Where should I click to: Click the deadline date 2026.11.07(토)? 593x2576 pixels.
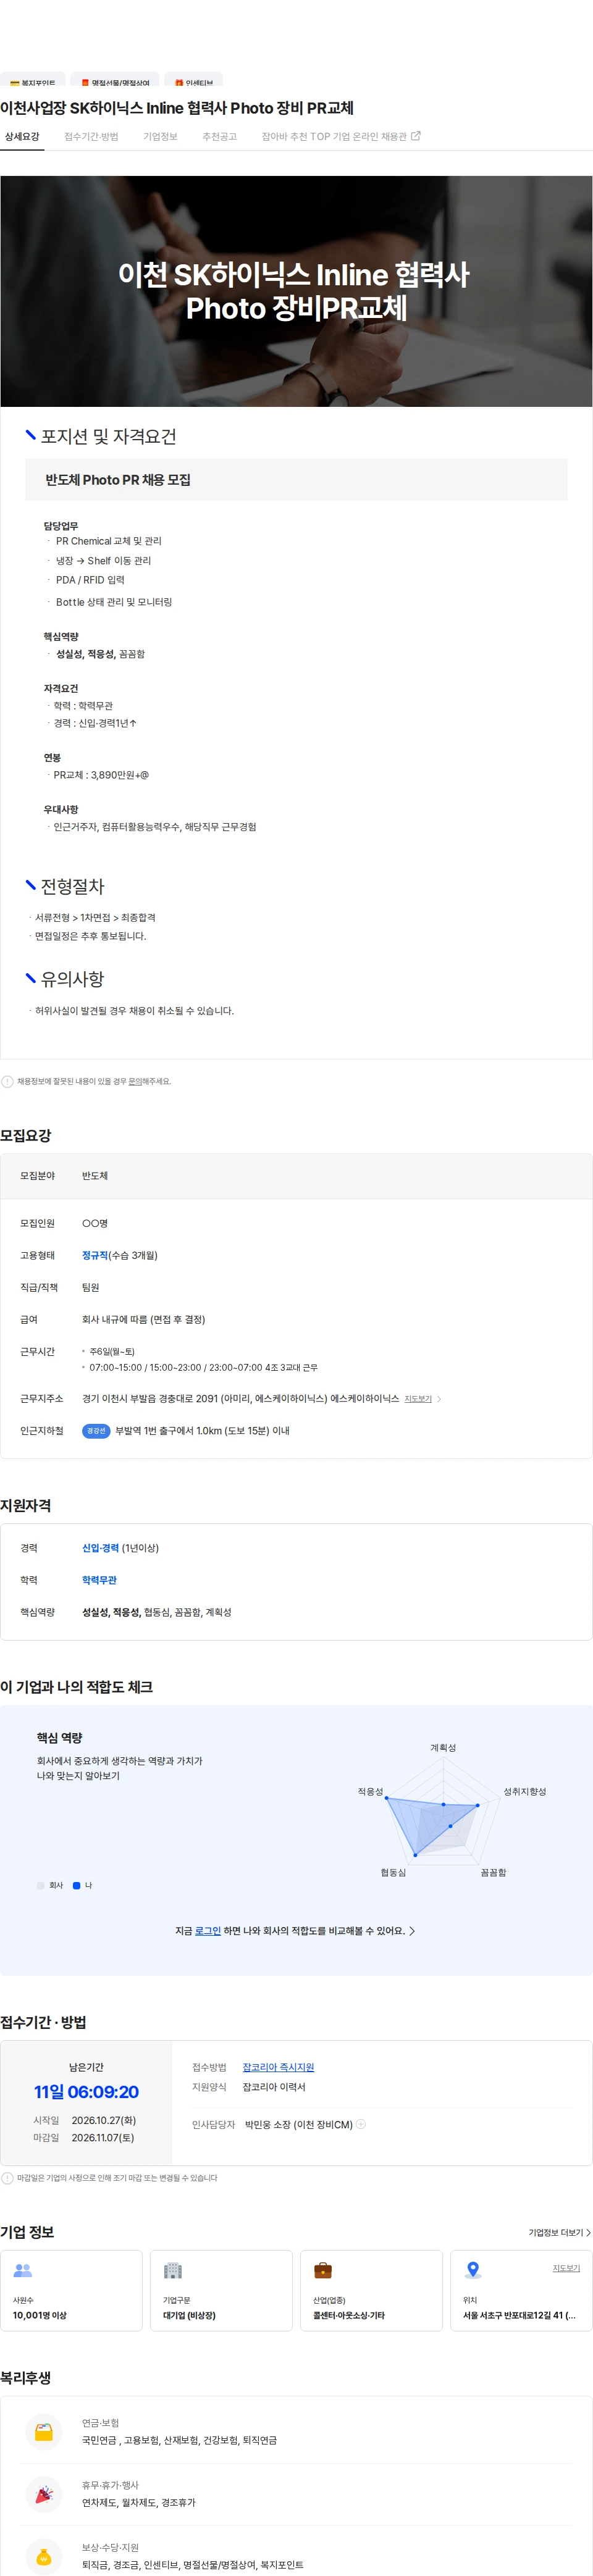pos(103,2138)
